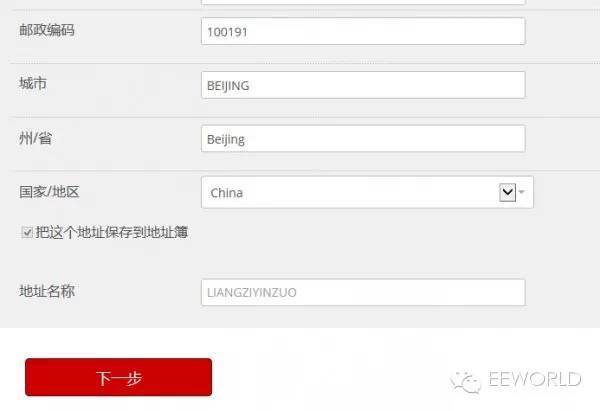This screenshot has width=600, height=411.
Task: Click the partially visible input field at top
Action: pos(363,2)
